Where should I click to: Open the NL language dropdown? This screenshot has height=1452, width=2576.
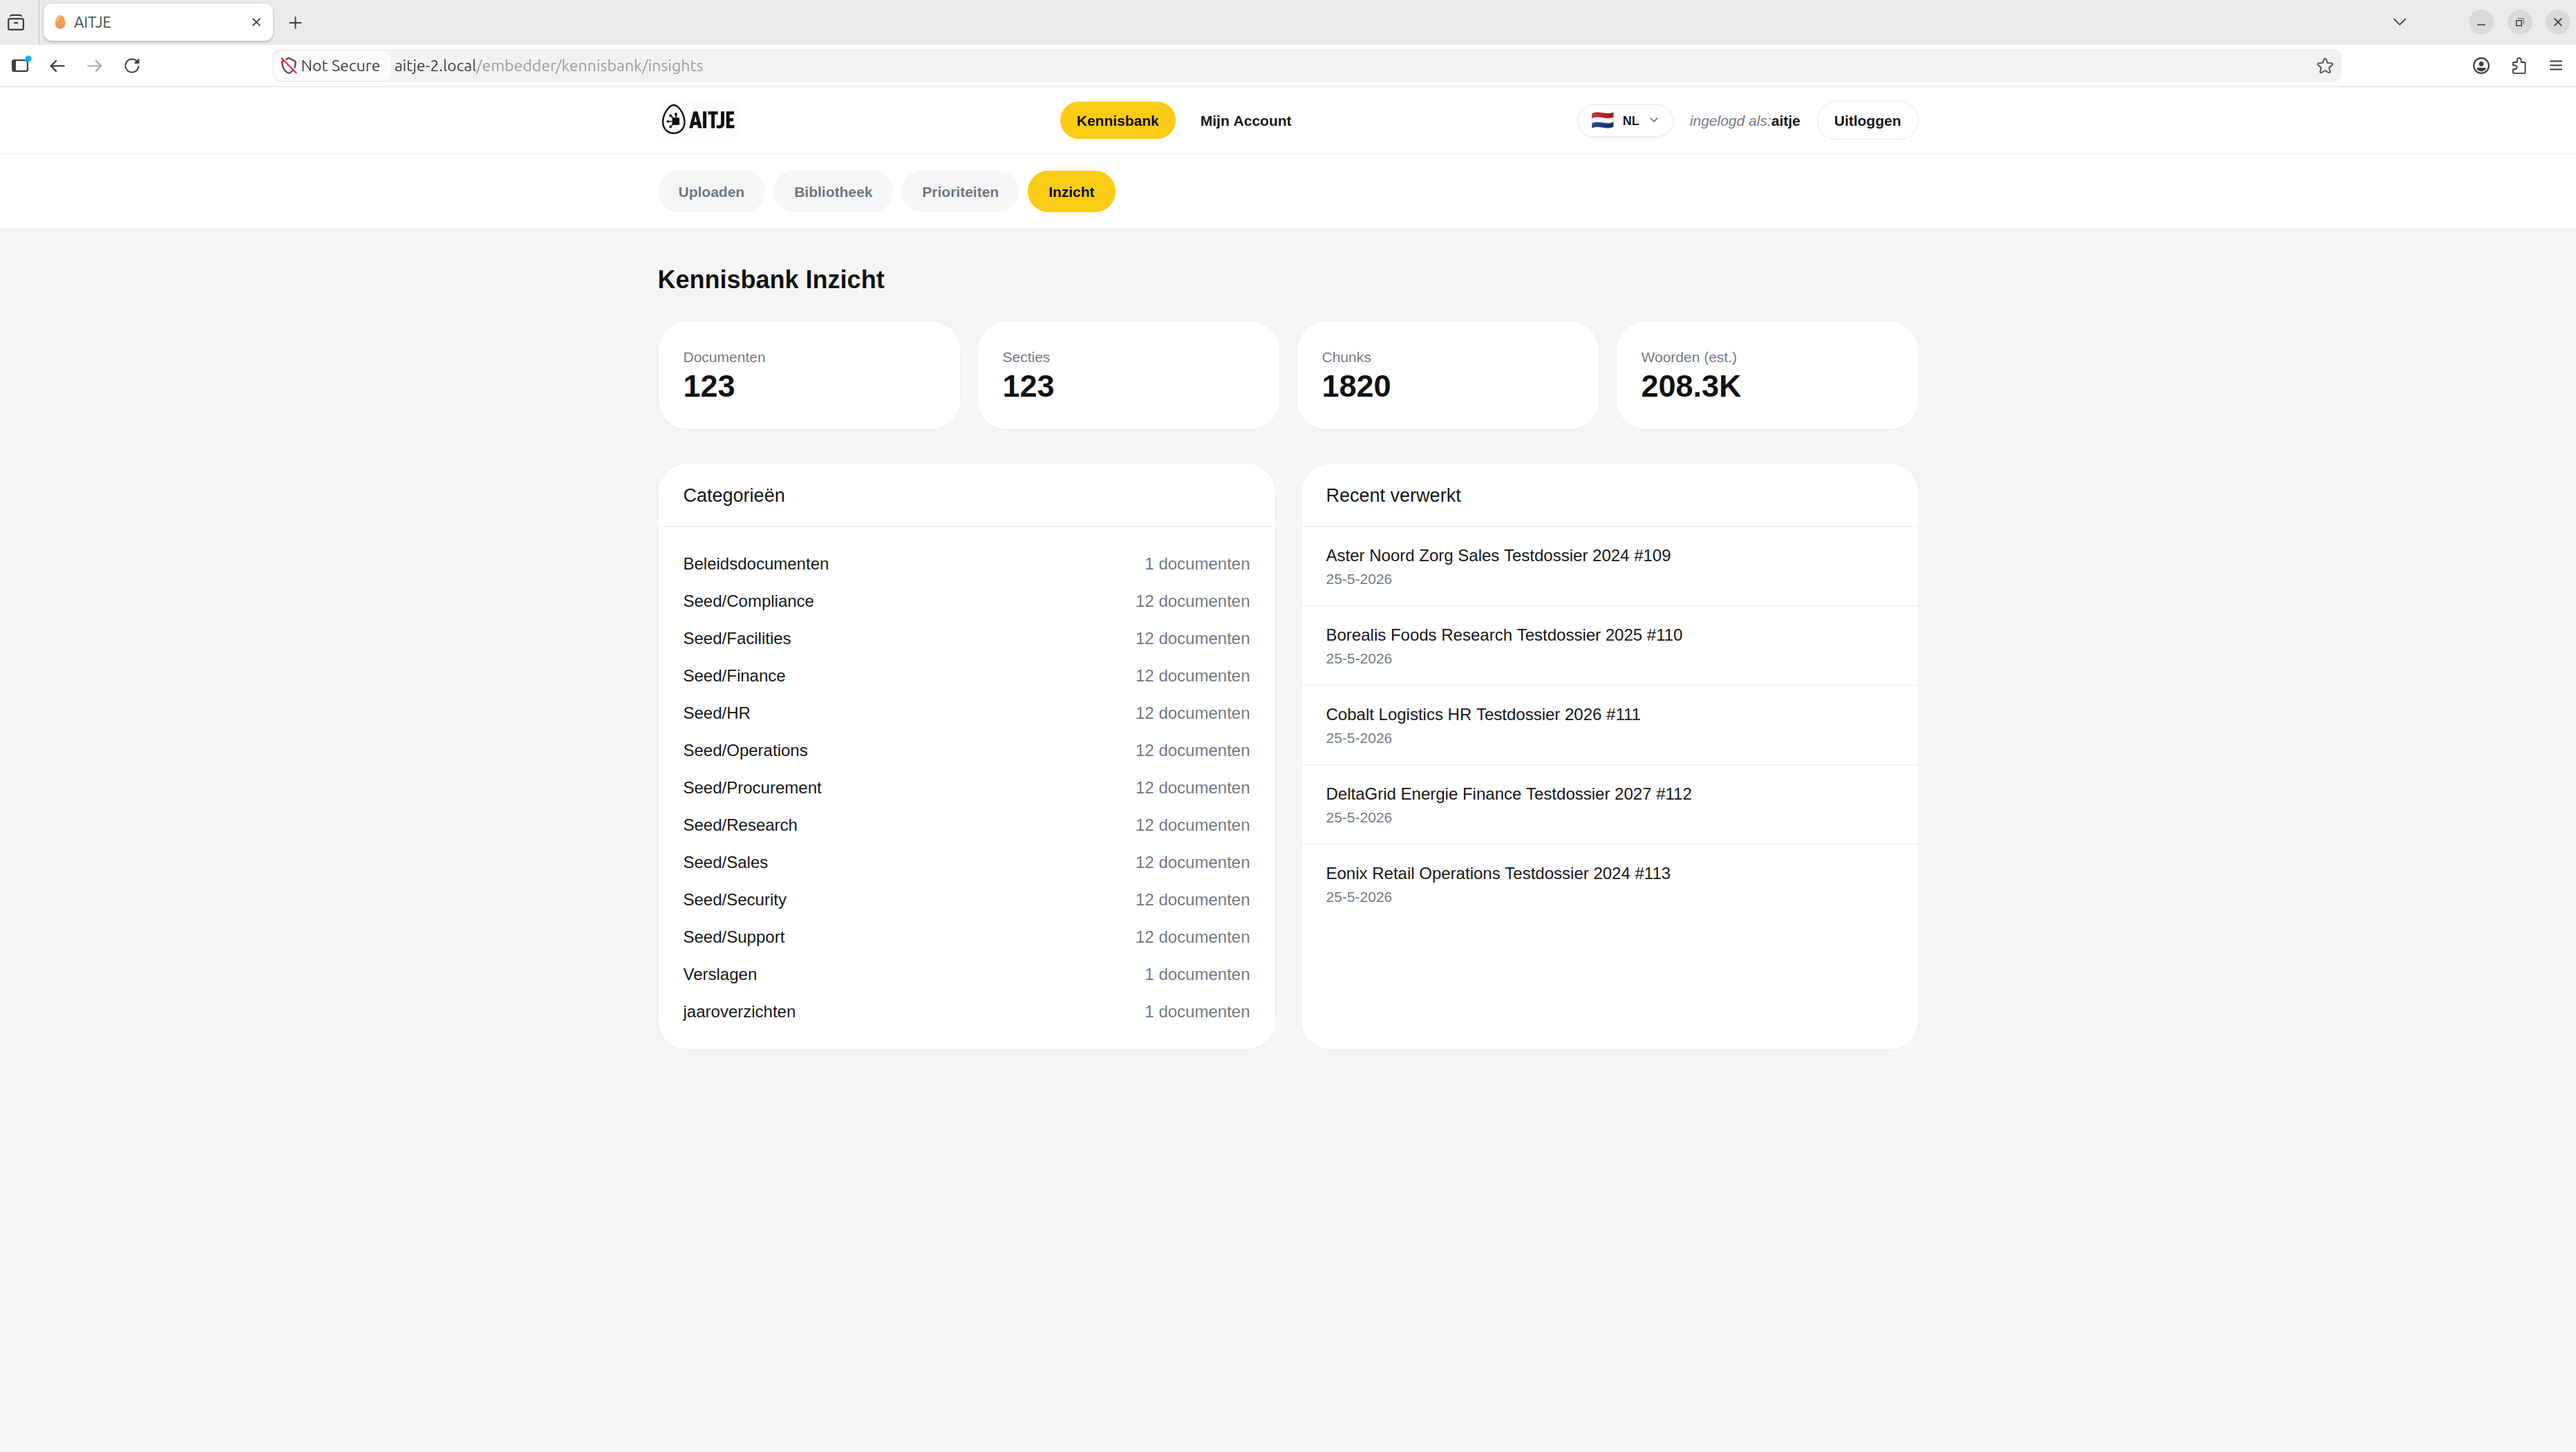1625,121
